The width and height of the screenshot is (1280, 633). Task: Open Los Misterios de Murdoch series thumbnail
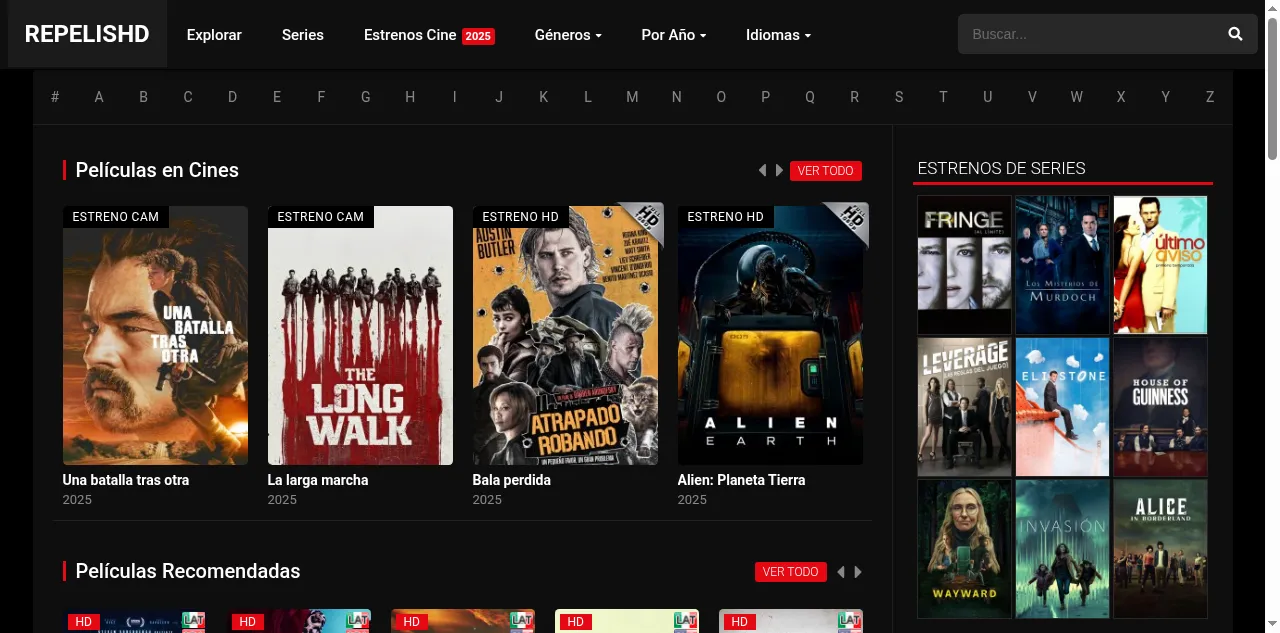pyautogui.click(x=1062, y=265)
